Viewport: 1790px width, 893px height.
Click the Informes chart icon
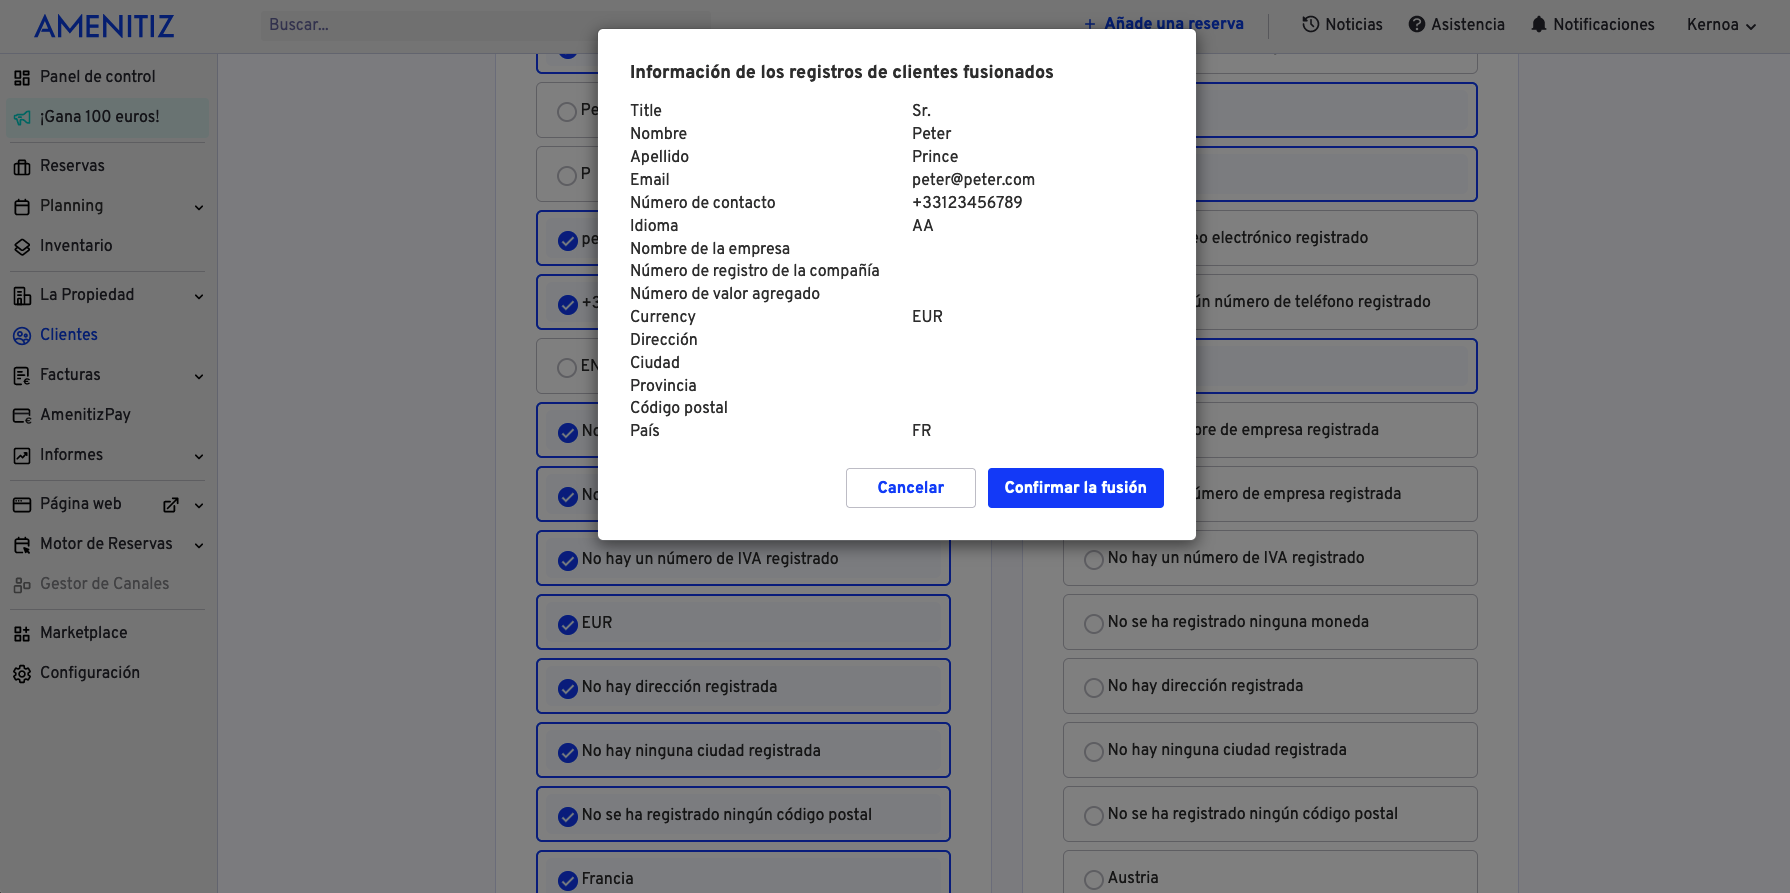(x=22, y=456)
